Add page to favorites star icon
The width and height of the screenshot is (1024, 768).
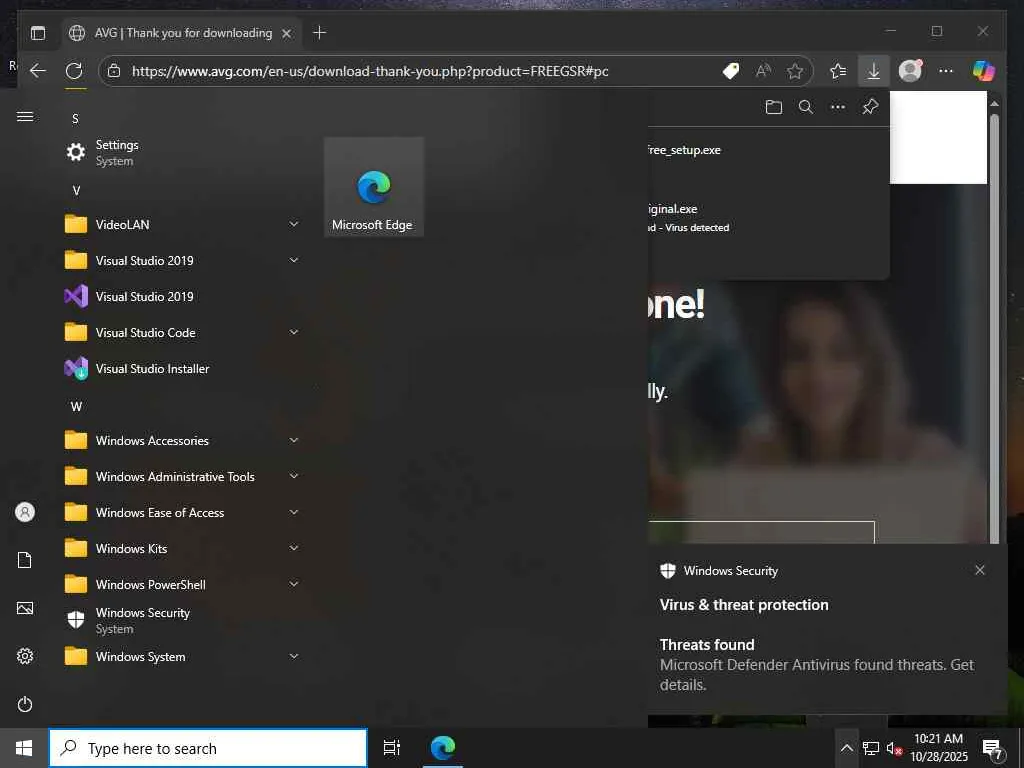795,71
